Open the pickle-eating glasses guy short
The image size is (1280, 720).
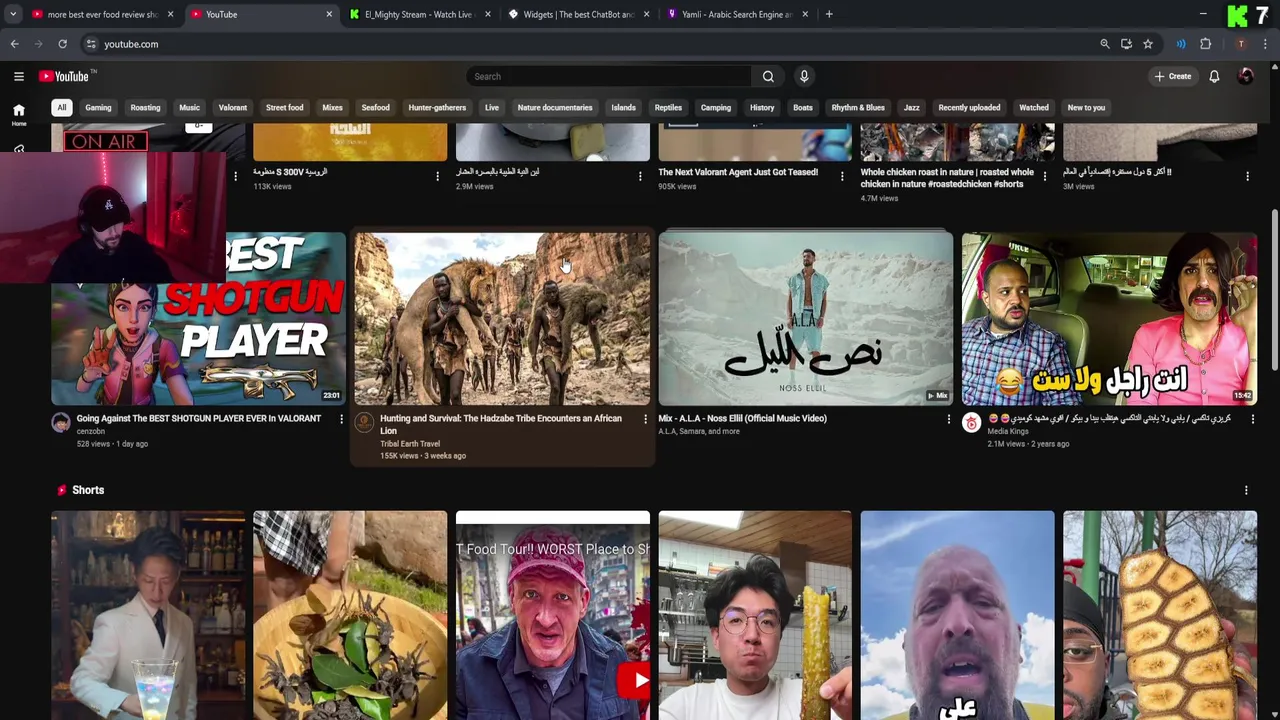click(x=755, y=615)
